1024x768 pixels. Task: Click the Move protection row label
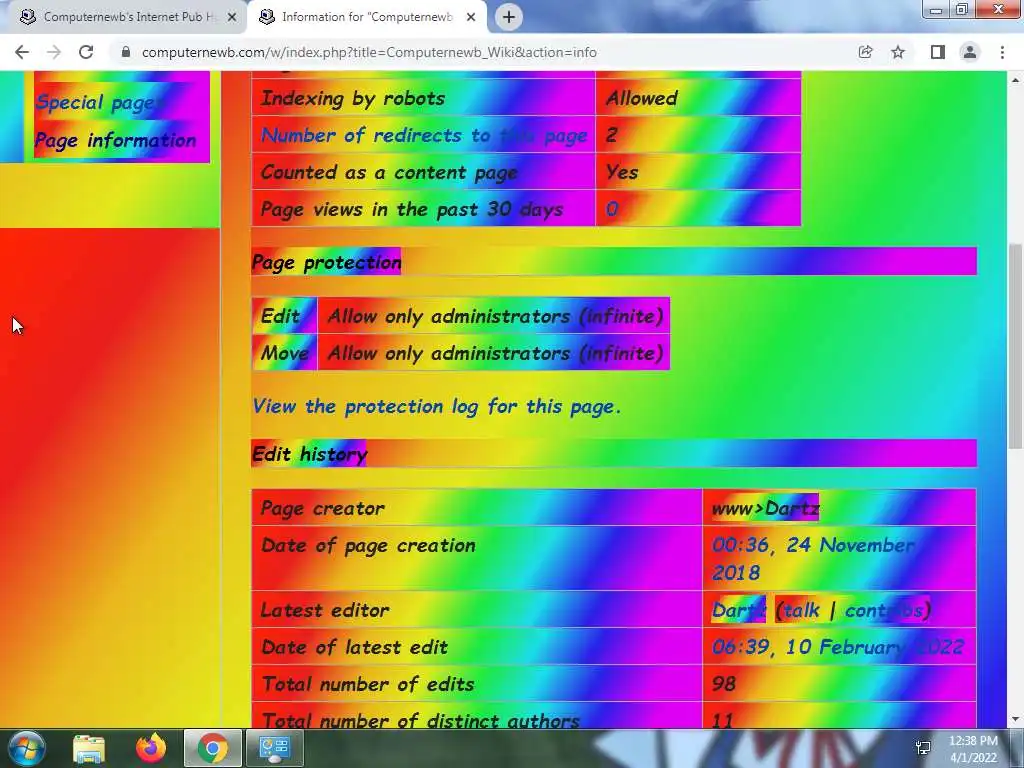(x=284, y=353)
